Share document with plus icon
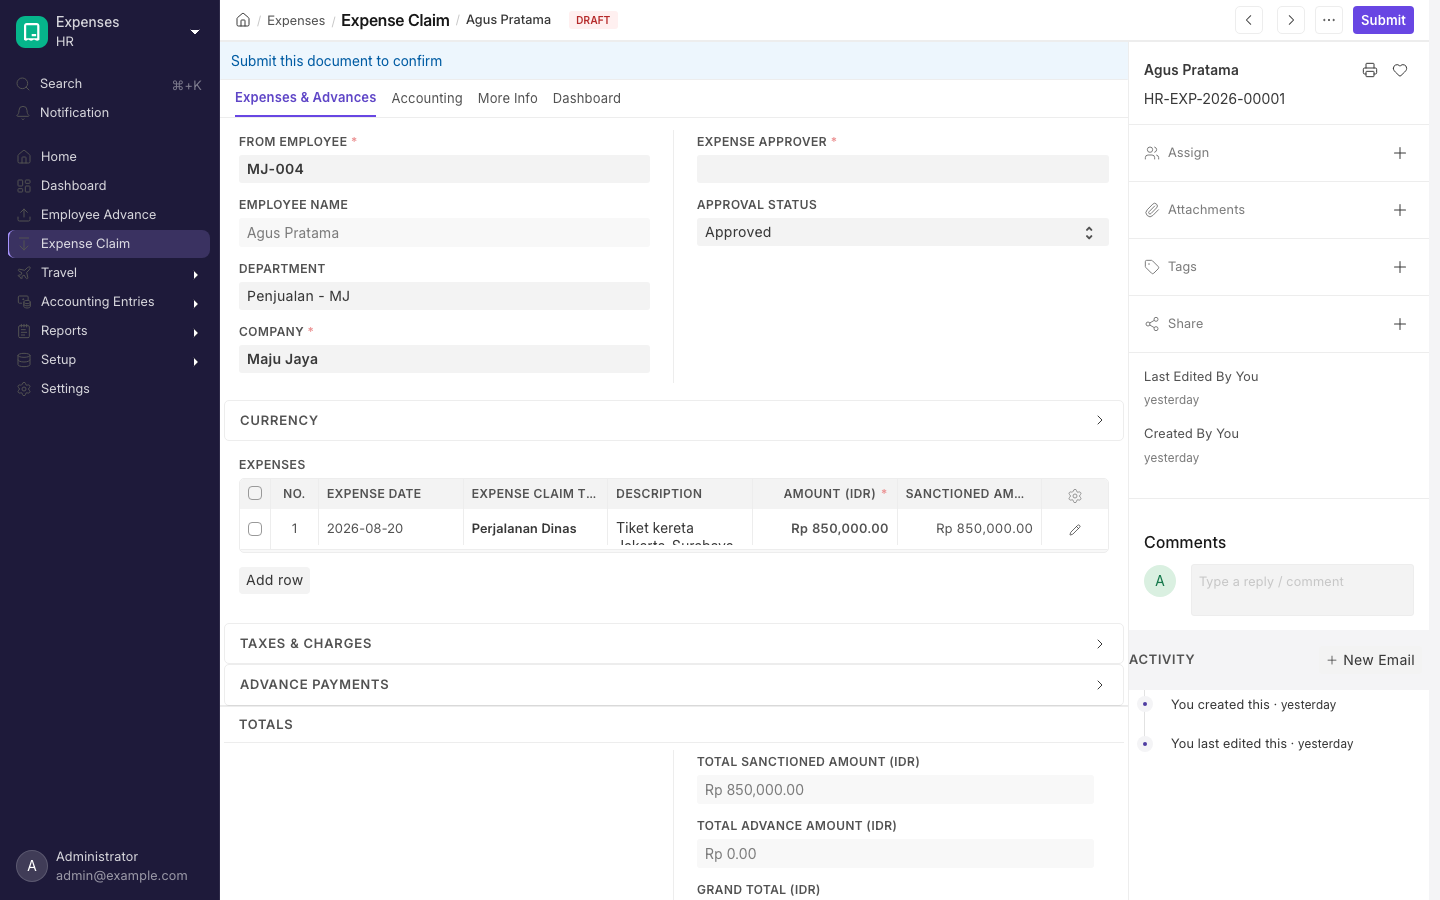 pyautogui.click(x=1400, y=324)
